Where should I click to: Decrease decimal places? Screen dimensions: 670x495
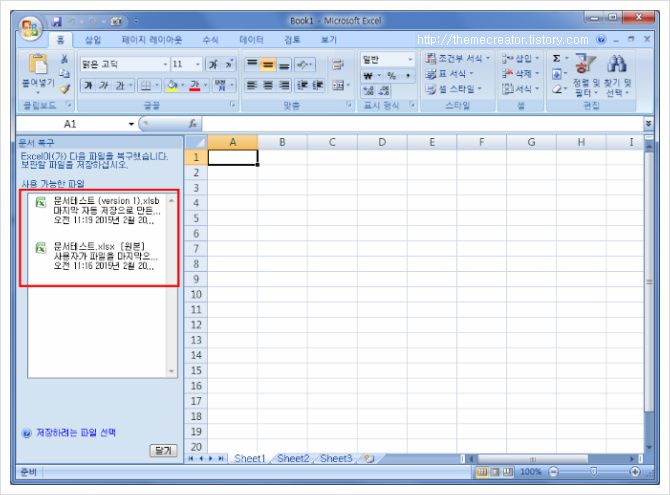384,91
